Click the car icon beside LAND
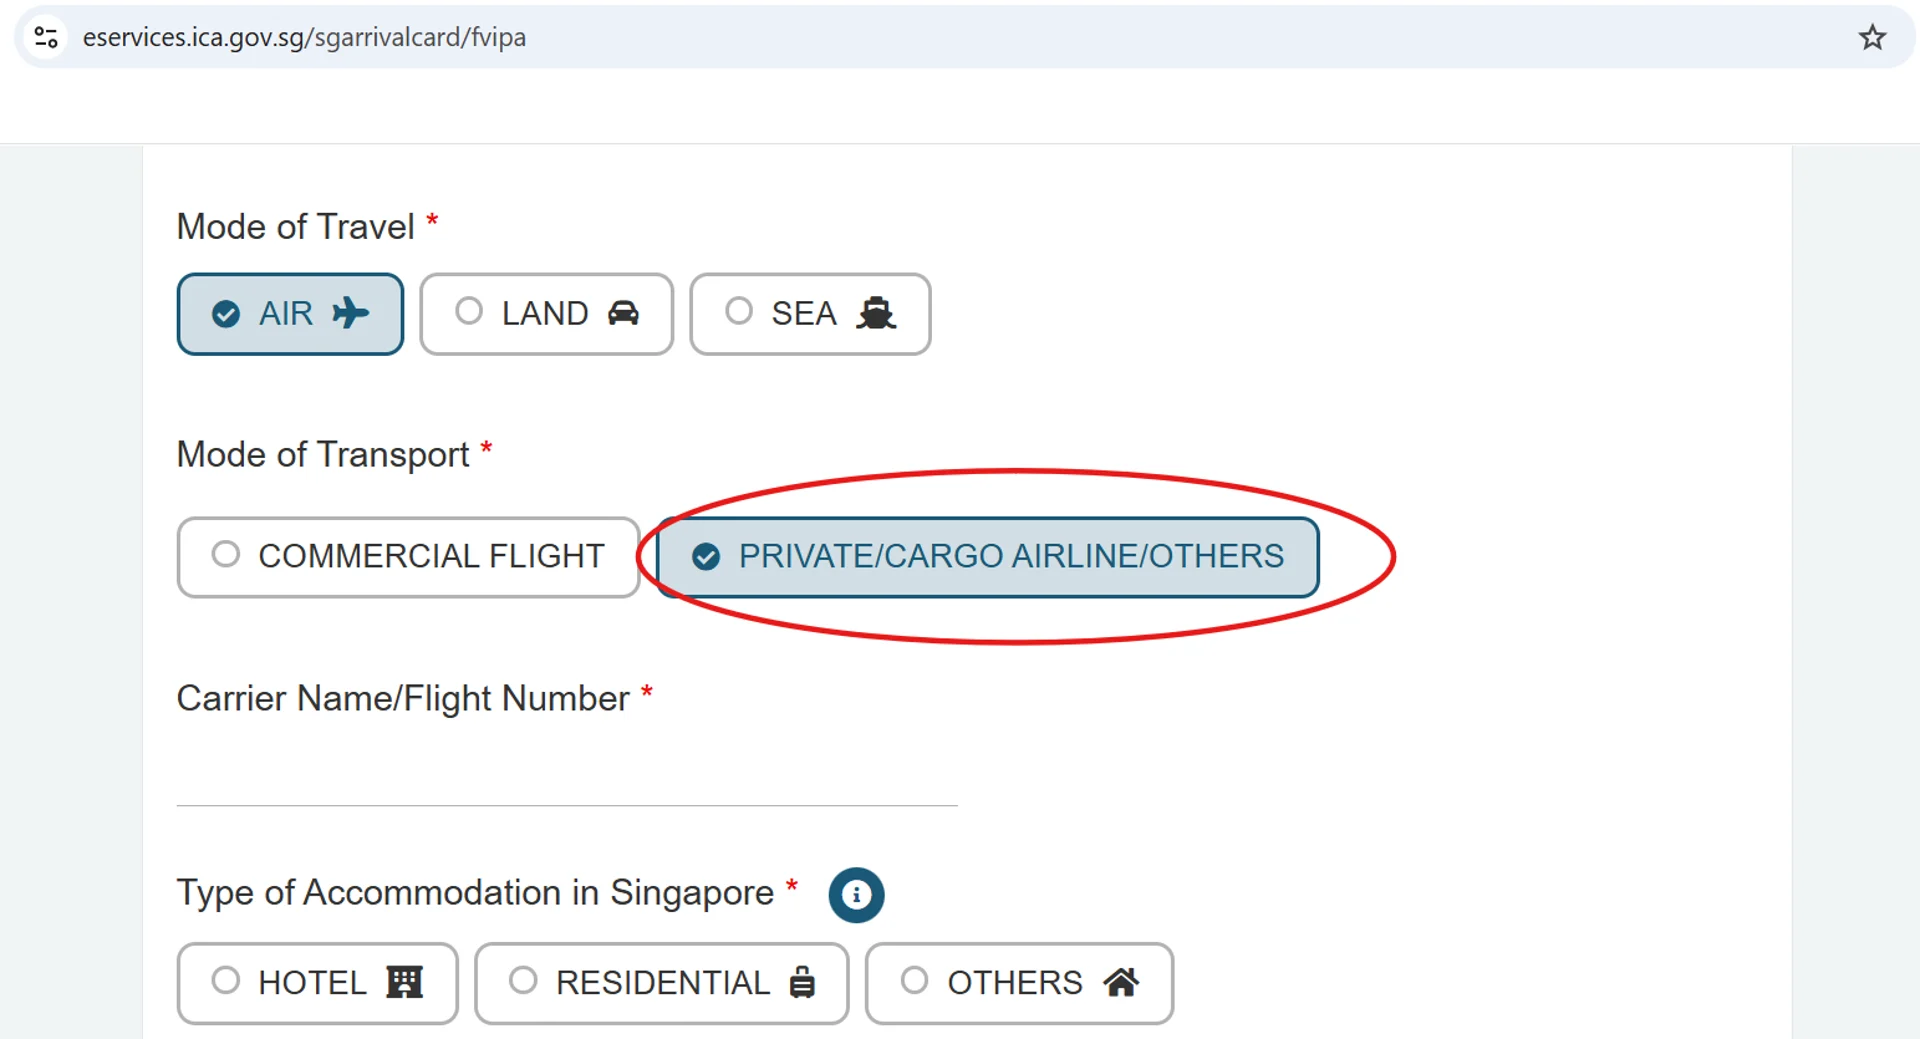This screenshot has height=1039, width=1920. point(623,313)
